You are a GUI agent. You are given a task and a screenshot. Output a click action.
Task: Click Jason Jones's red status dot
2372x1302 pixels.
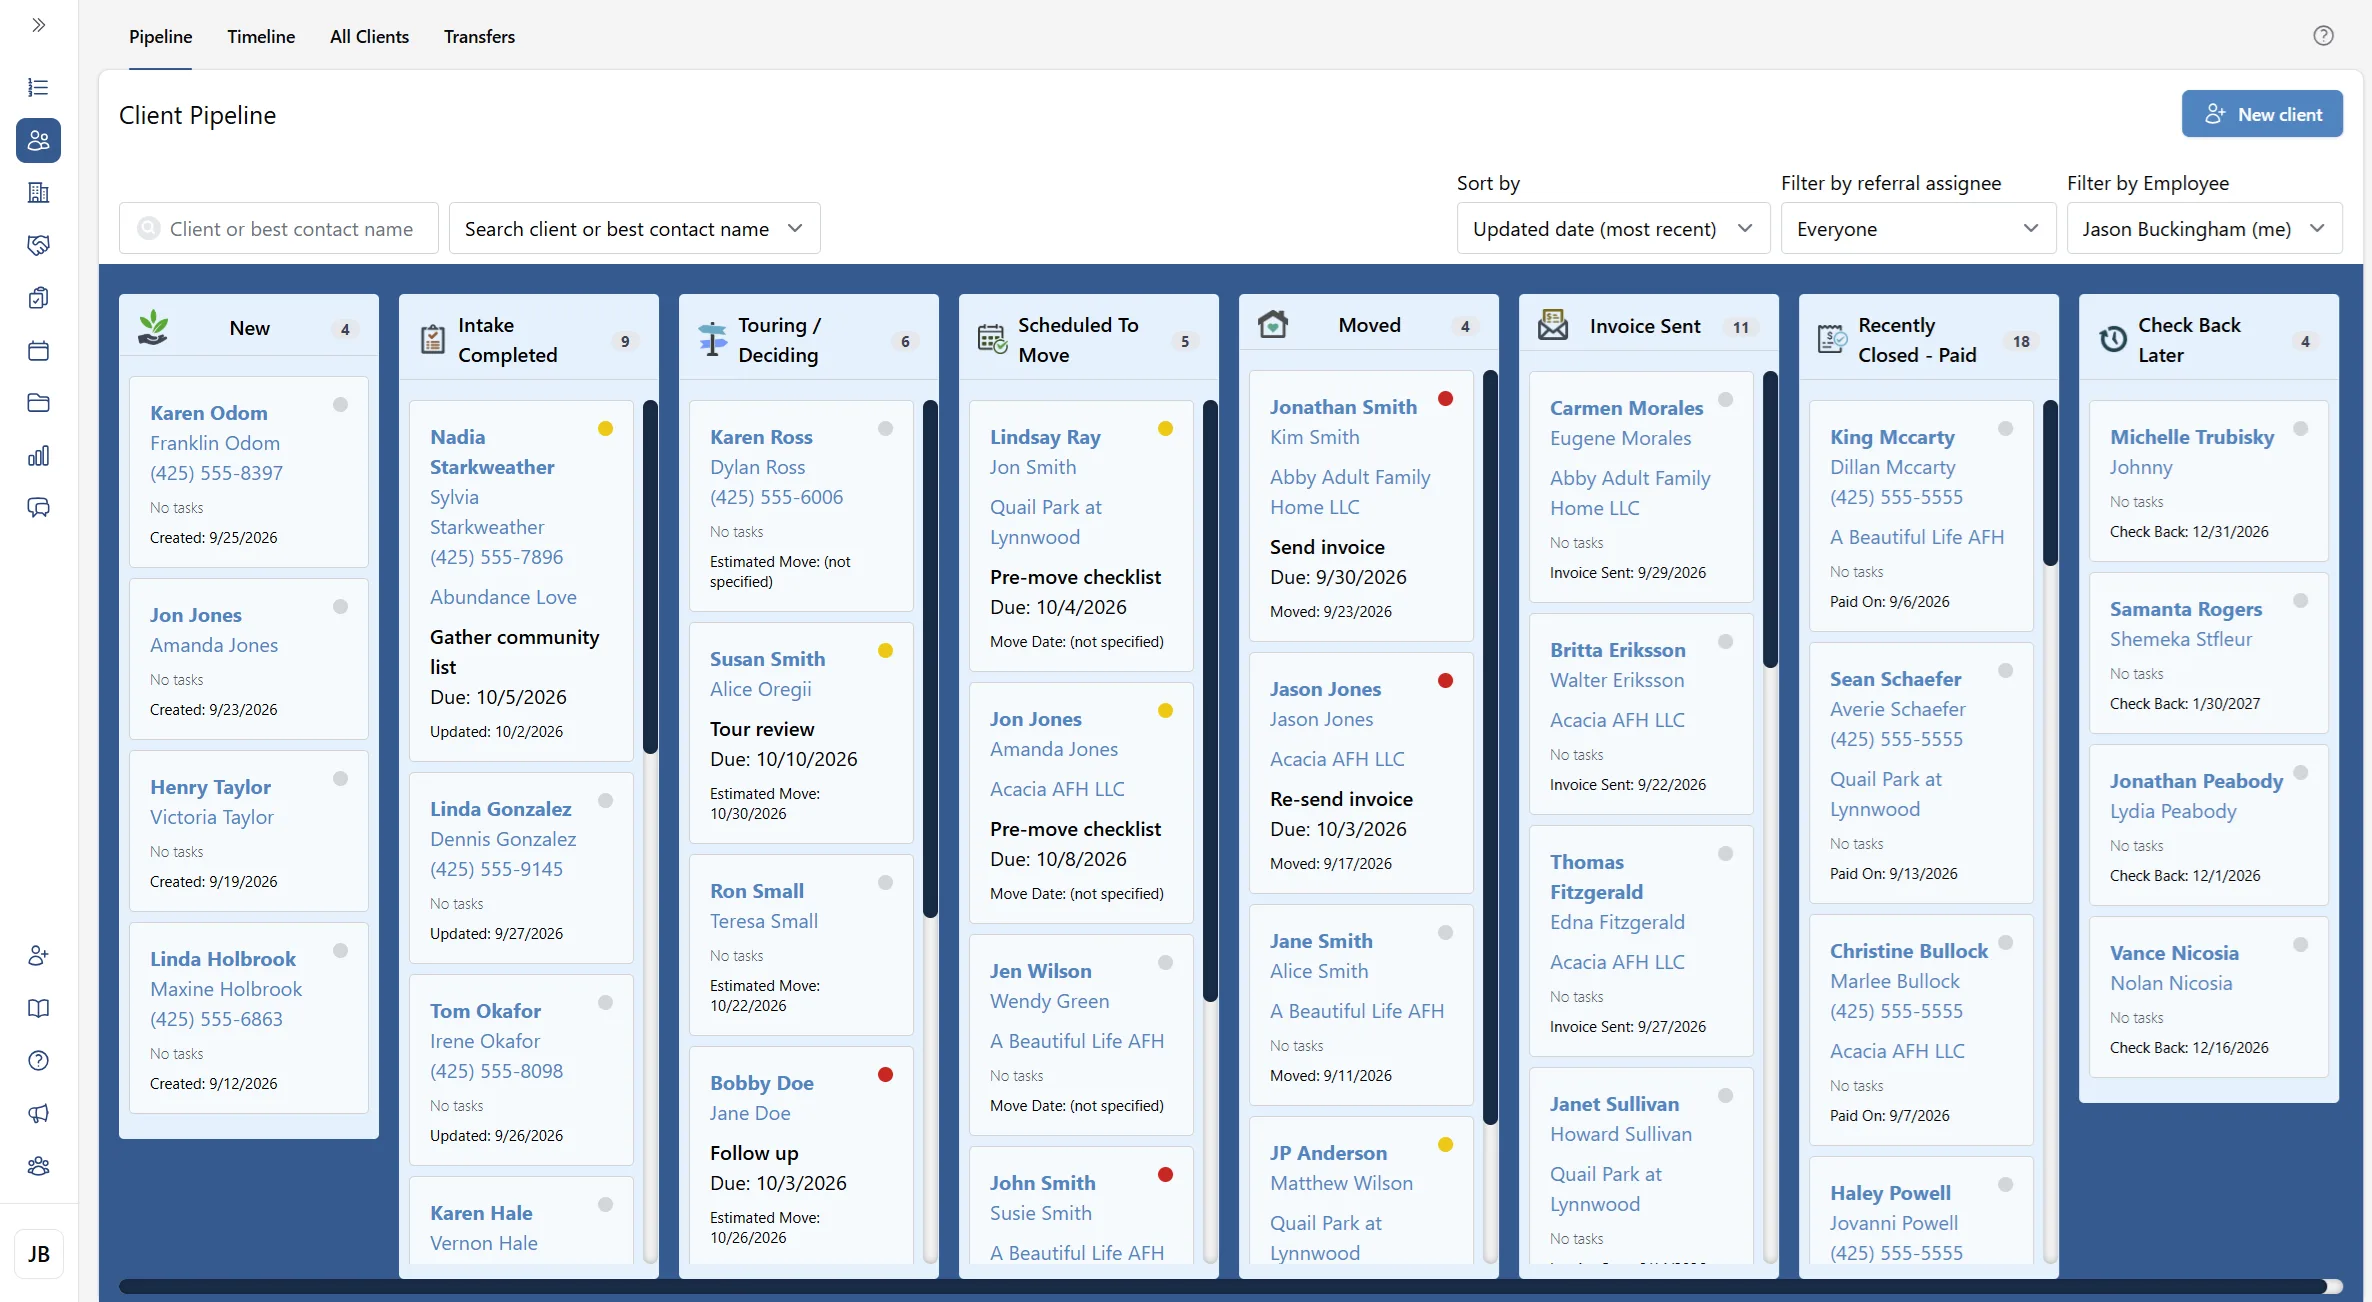[x=1445, y=681]
